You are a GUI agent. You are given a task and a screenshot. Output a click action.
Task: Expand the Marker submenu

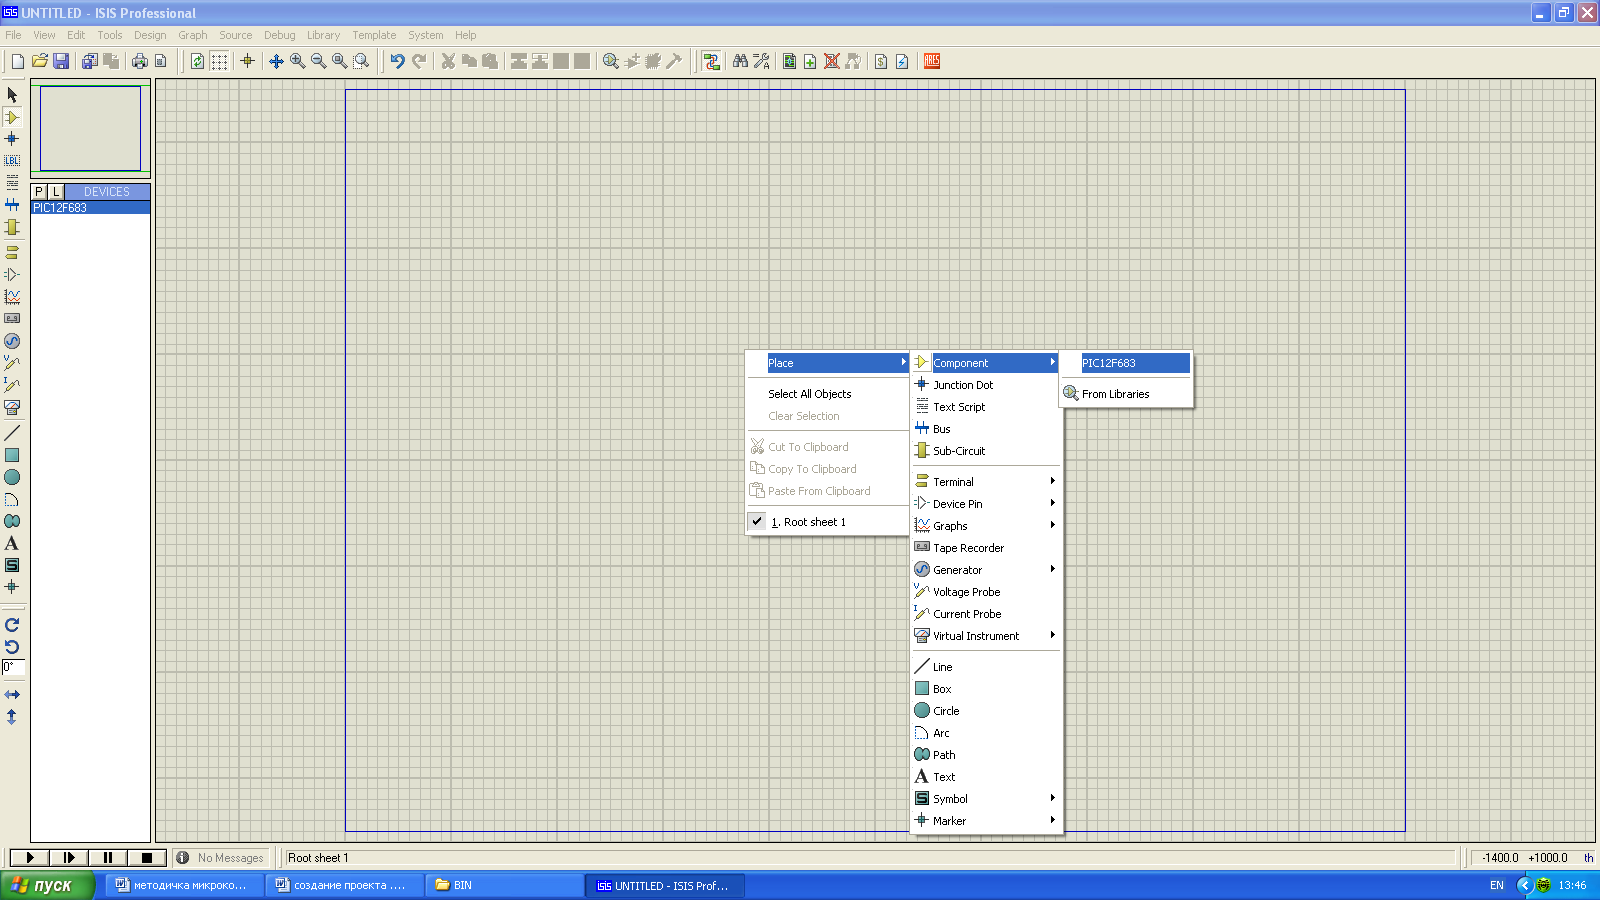[985, 821]
